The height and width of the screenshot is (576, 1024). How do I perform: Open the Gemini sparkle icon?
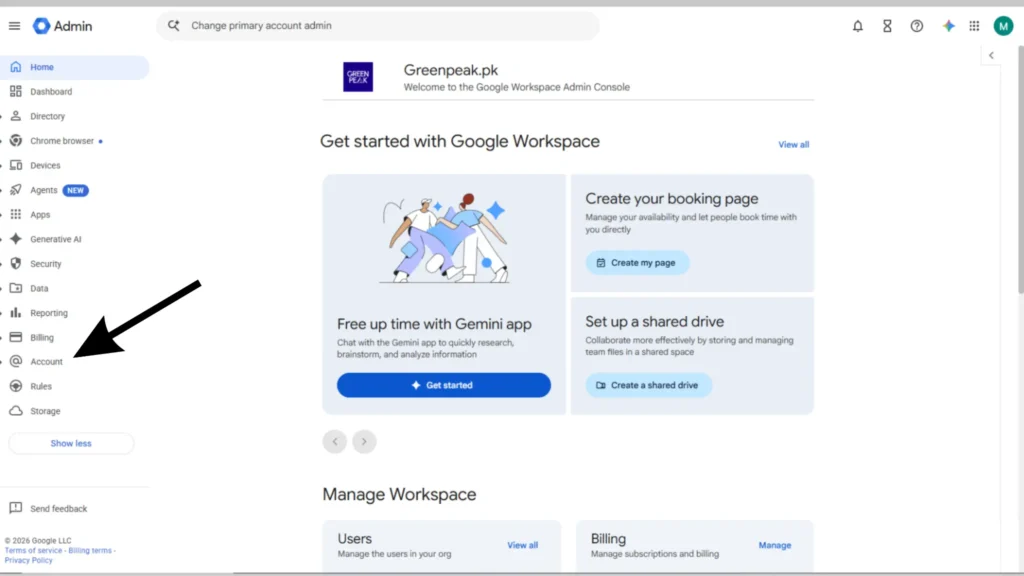click(948, 26)
